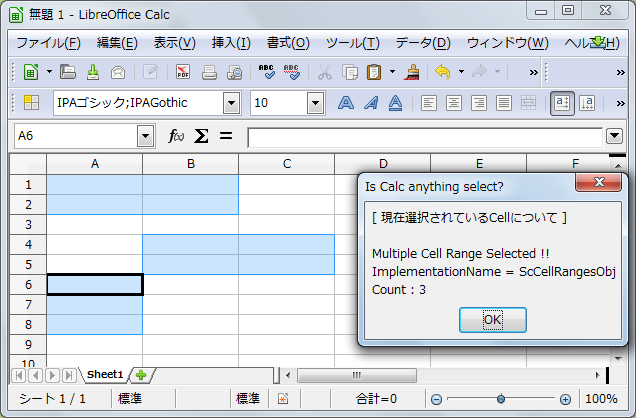
Task: Click the Copy icon
Action: coord(349,73)
